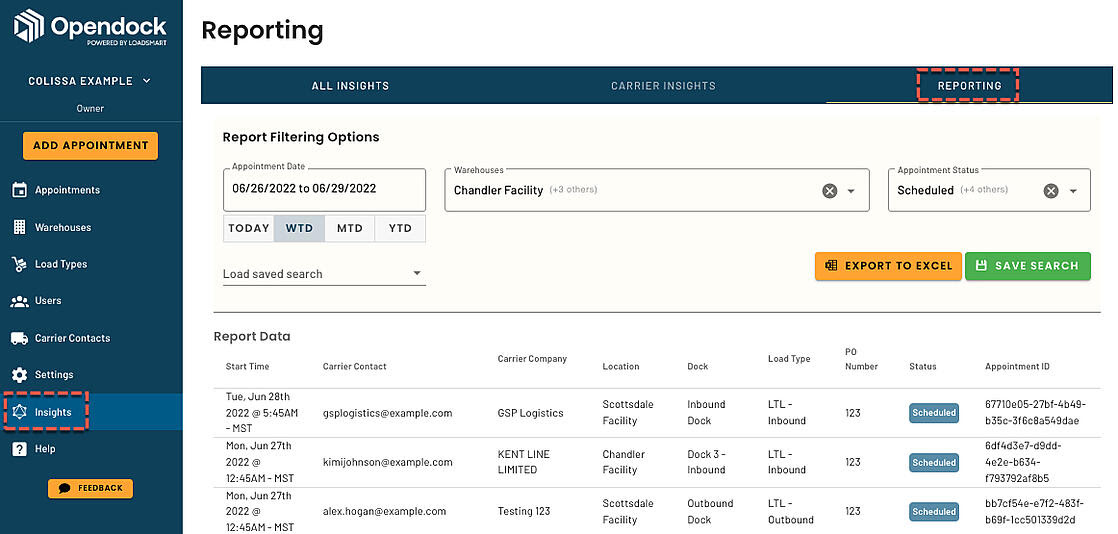Open Appointments calendar icon in sidebar
Screen dimensions: 1118x534
[20, 190]
